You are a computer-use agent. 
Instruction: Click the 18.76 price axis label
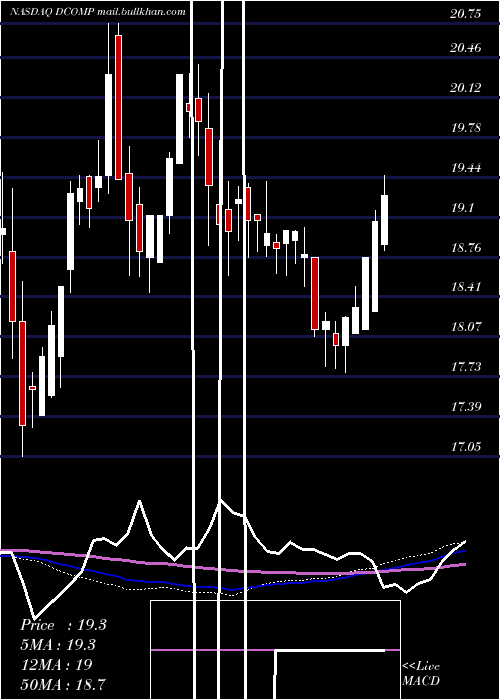[466, 248]
